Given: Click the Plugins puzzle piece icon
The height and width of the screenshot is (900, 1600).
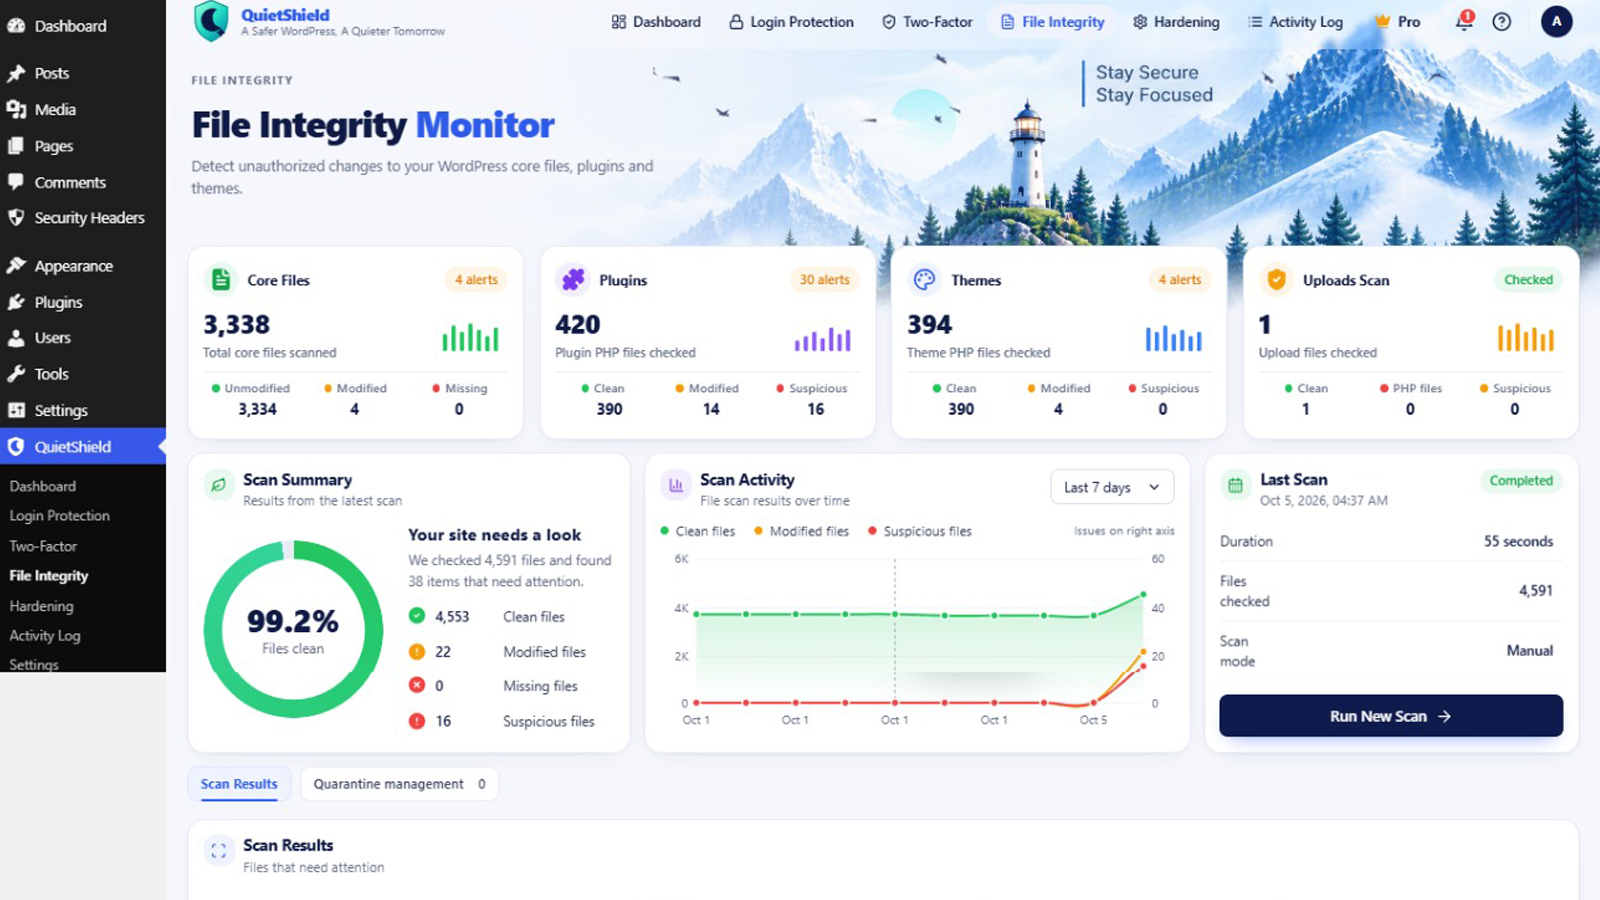Looking at the screenshot, I should tap(573, 280).
